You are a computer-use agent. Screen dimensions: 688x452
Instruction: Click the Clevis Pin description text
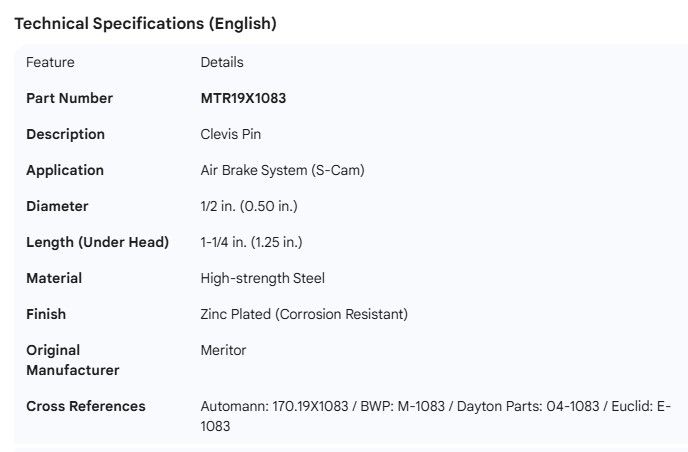pyautogui.click(x=231, y=134)
